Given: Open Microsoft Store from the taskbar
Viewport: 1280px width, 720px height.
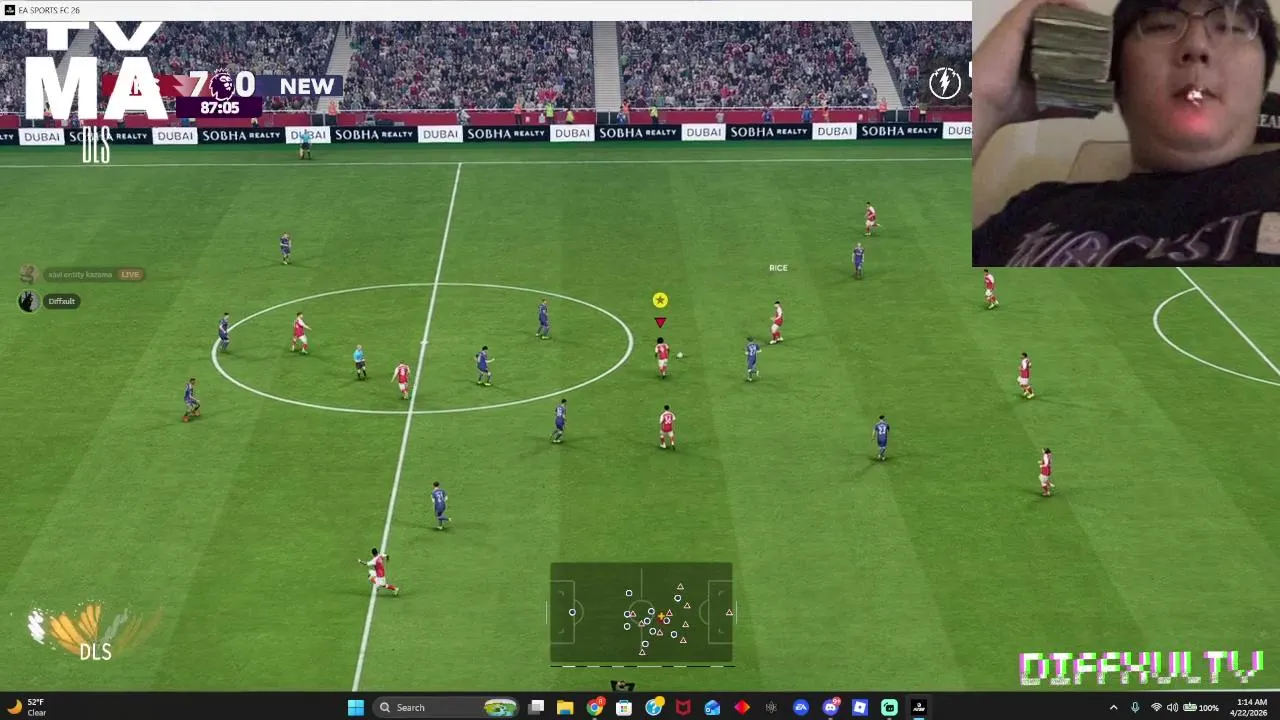Looking at the screenshot, I should click(x=624, y=707).
